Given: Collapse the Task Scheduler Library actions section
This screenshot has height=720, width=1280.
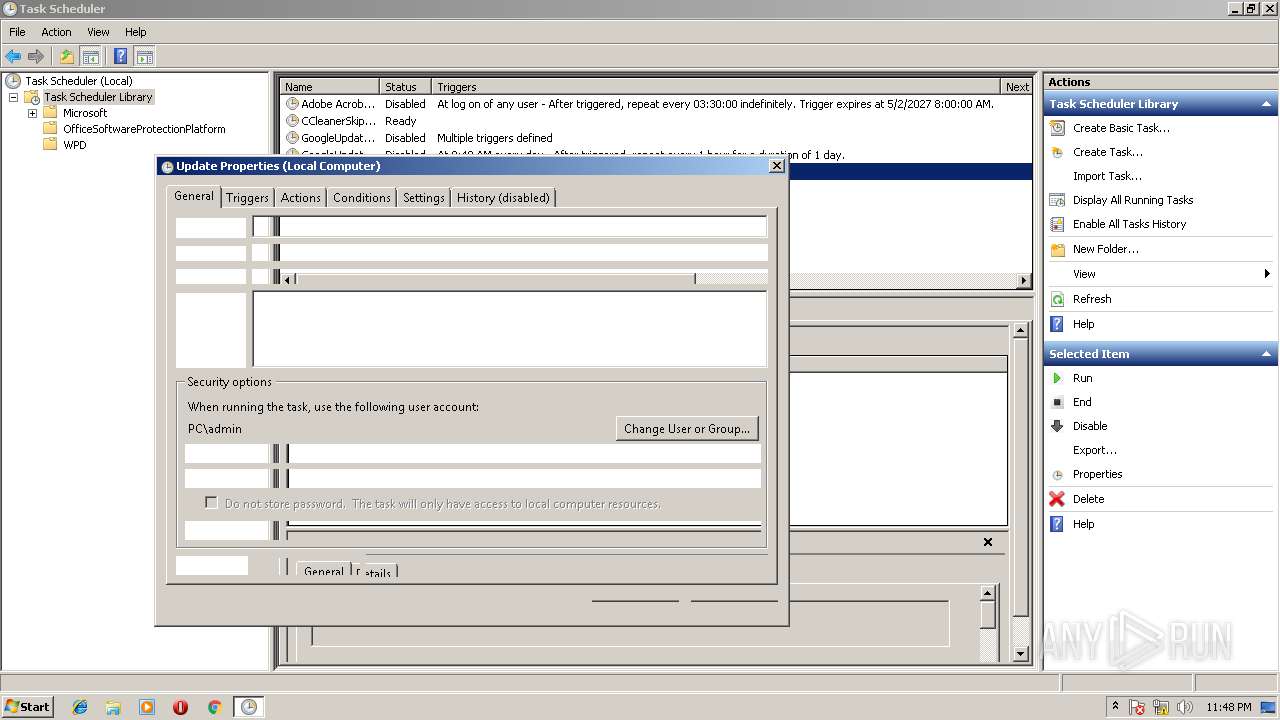Looking at the screenshot, I should pyautogui.click(x=1267, y=104).
